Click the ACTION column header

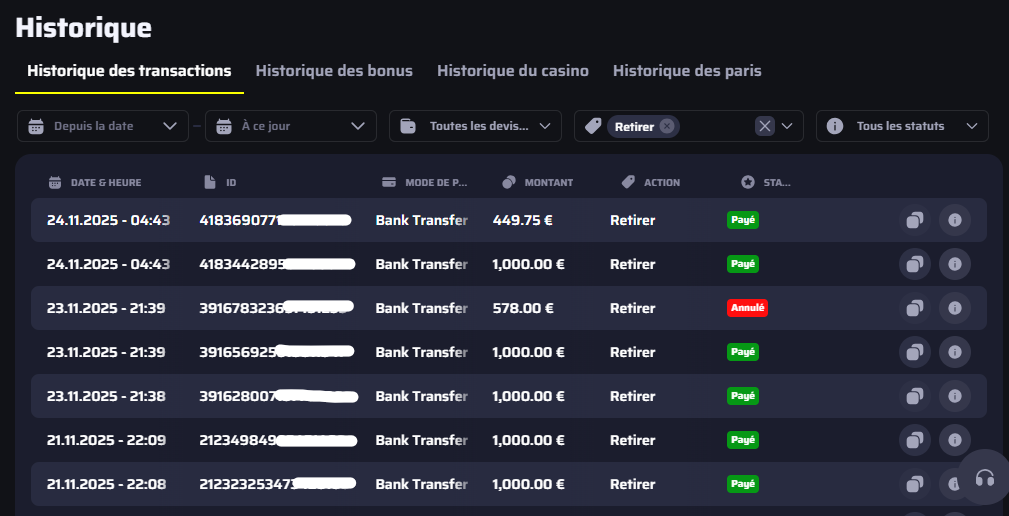651,183
